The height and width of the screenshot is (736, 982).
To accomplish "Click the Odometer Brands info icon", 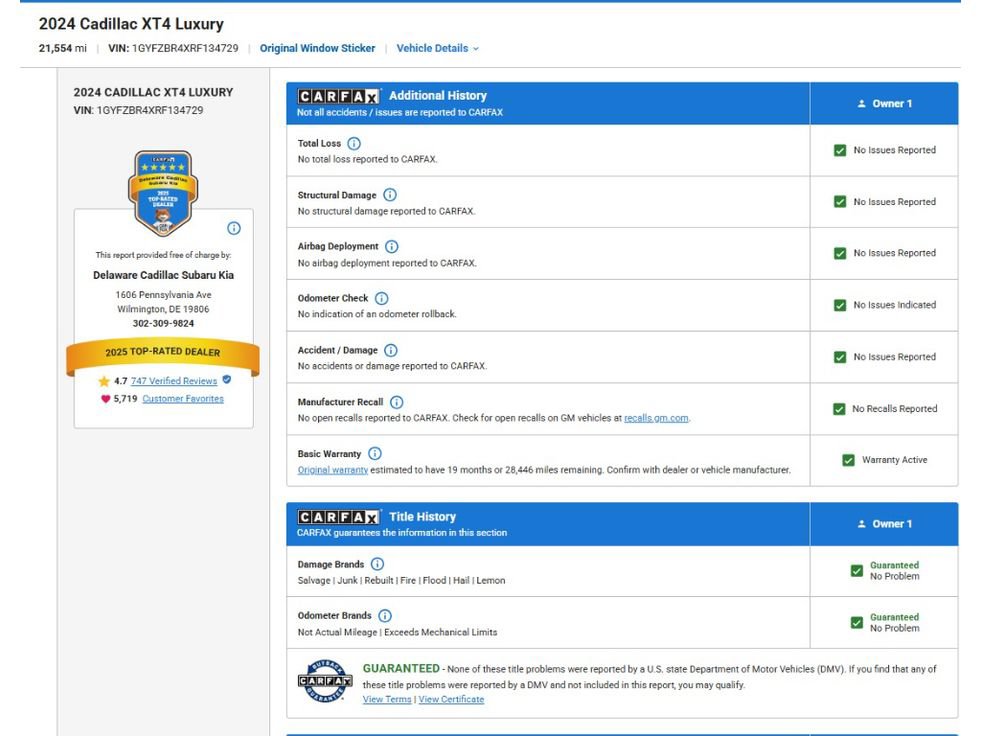I will click(x=385, y=616).
